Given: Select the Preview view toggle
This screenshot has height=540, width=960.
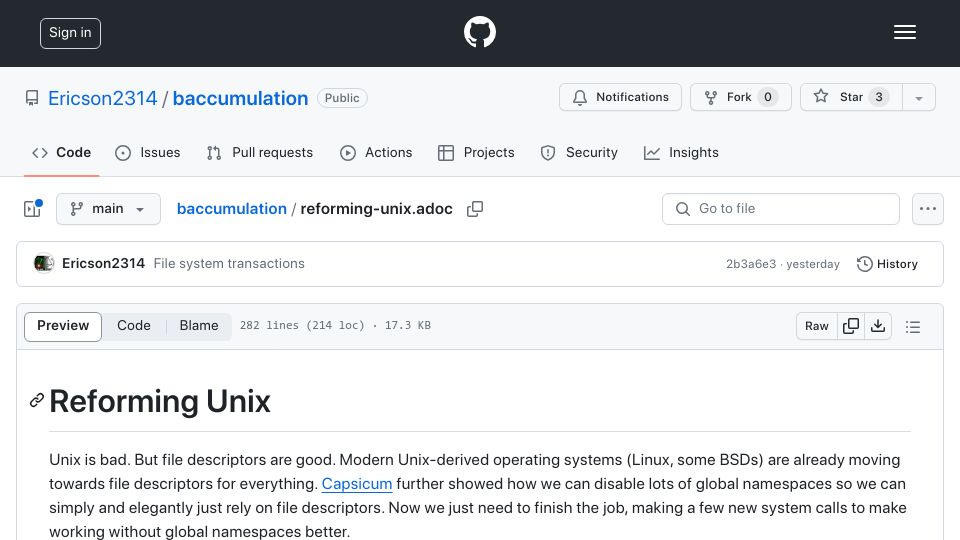Looking at the screenshot, I should click(63, 326).
